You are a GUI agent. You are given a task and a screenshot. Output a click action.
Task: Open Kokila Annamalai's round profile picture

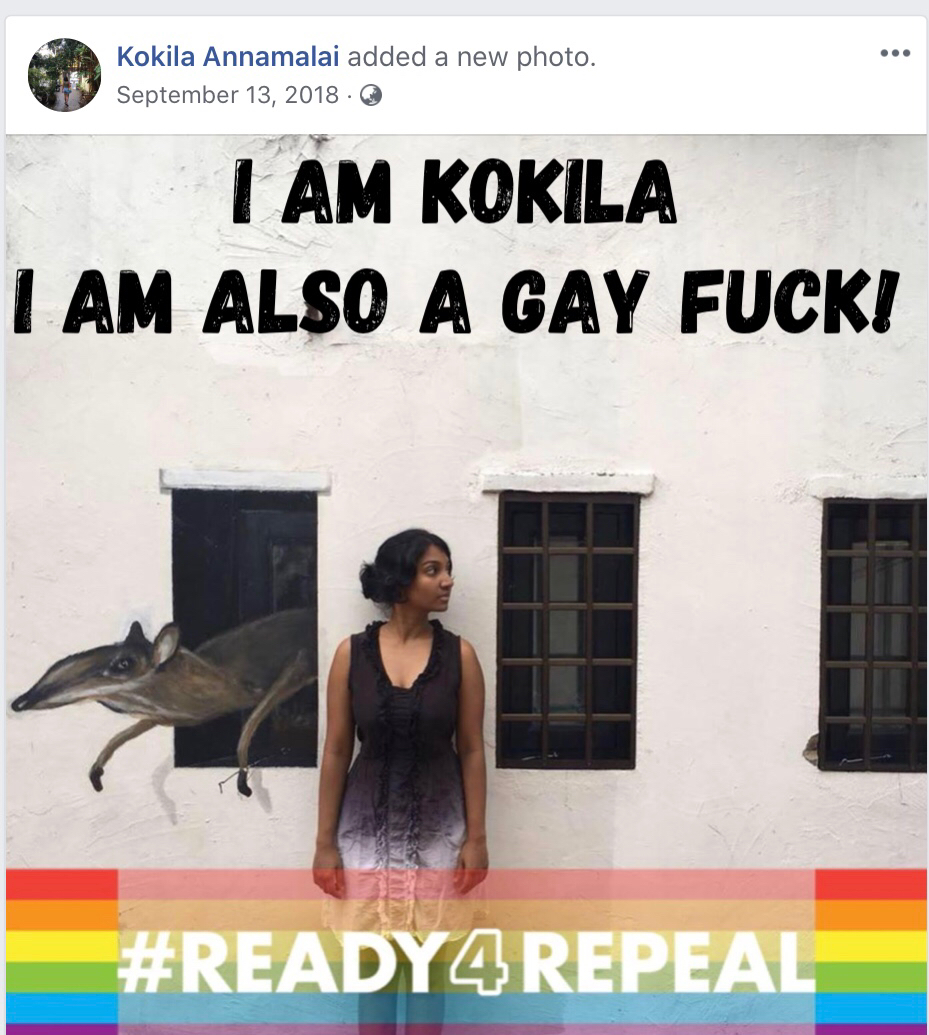tap(65, 75)
